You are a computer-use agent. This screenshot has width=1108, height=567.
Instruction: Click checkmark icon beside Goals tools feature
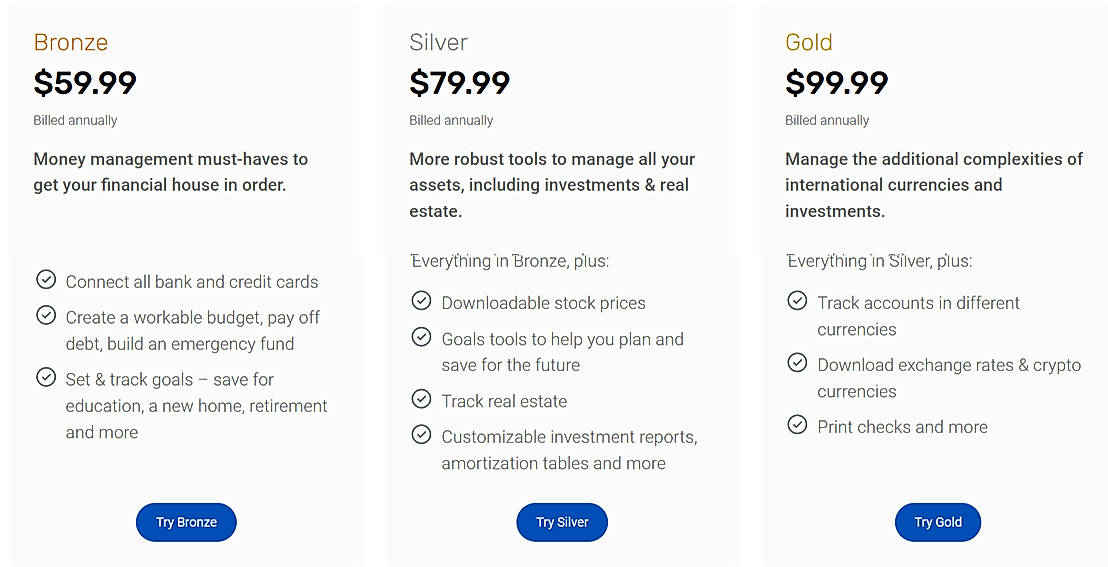[x=421, y=337]
